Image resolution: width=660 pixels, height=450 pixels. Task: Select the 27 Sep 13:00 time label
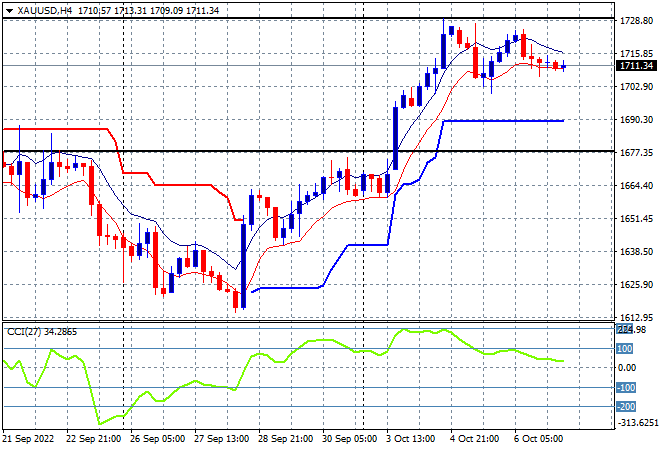(x=221, y=439)
